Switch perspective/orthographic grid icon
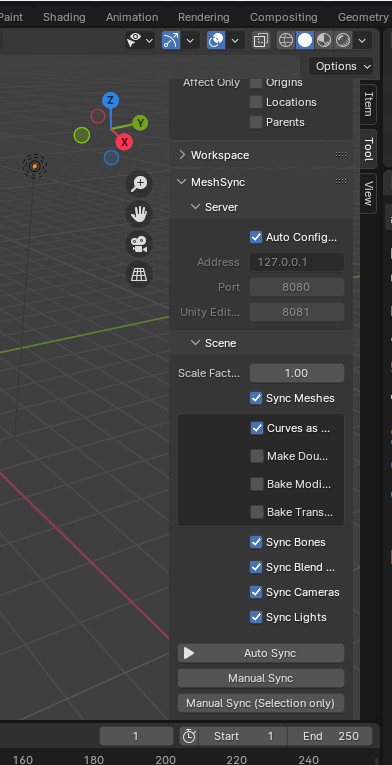 tap(139, 274)
